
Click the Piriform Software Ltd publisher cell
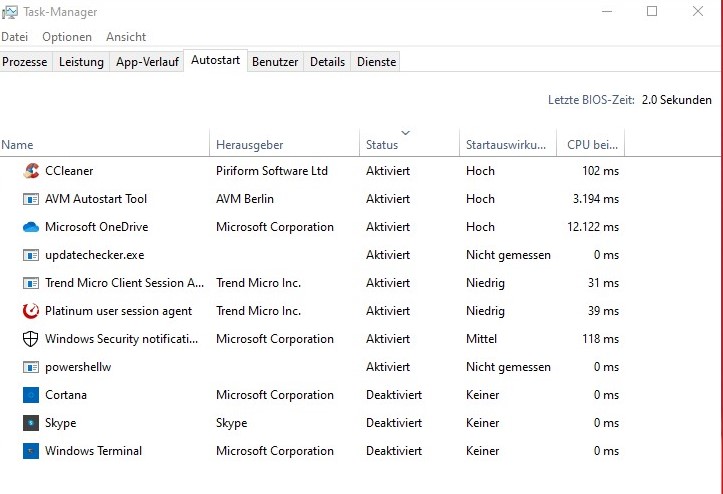coord(272,171)
